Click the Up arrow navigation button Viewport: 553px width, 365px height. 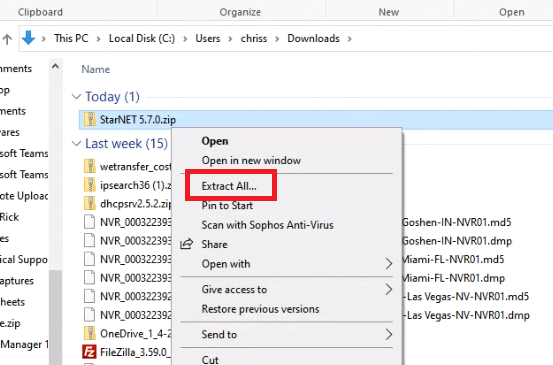[x=7, y=39]
